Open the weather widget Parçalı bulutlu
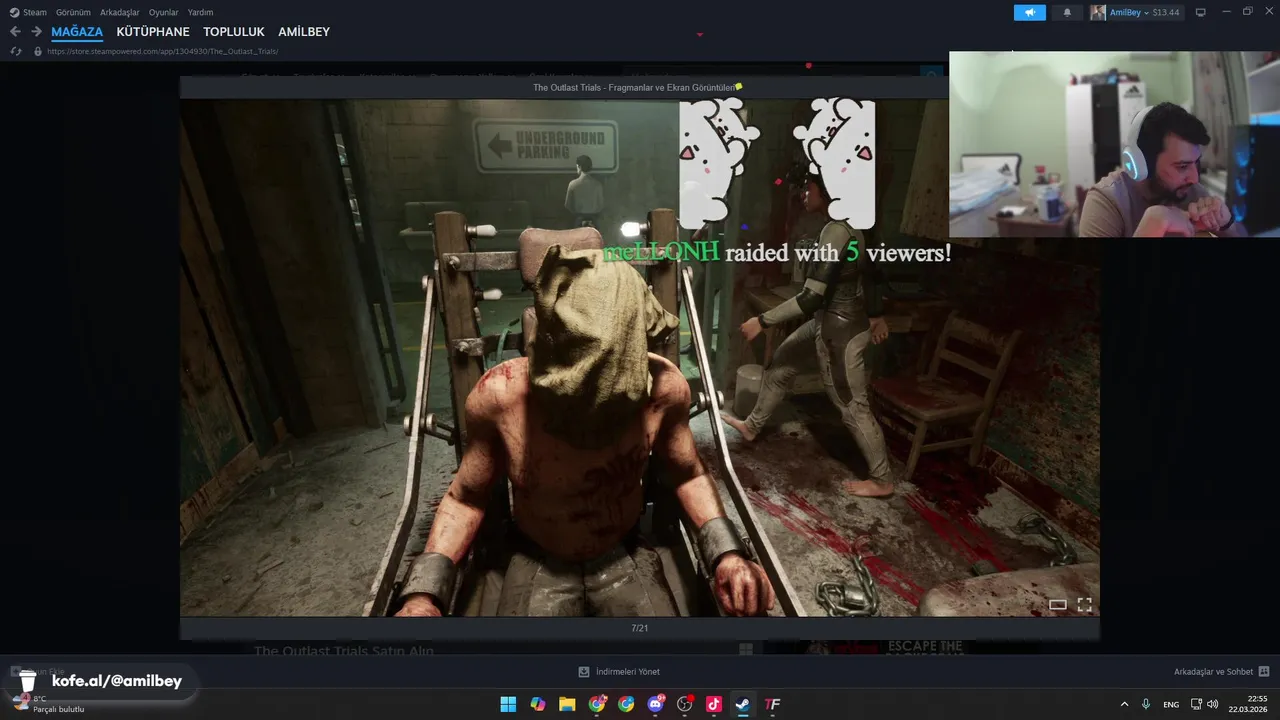The image size is (1280, 720). coord(48,704)
